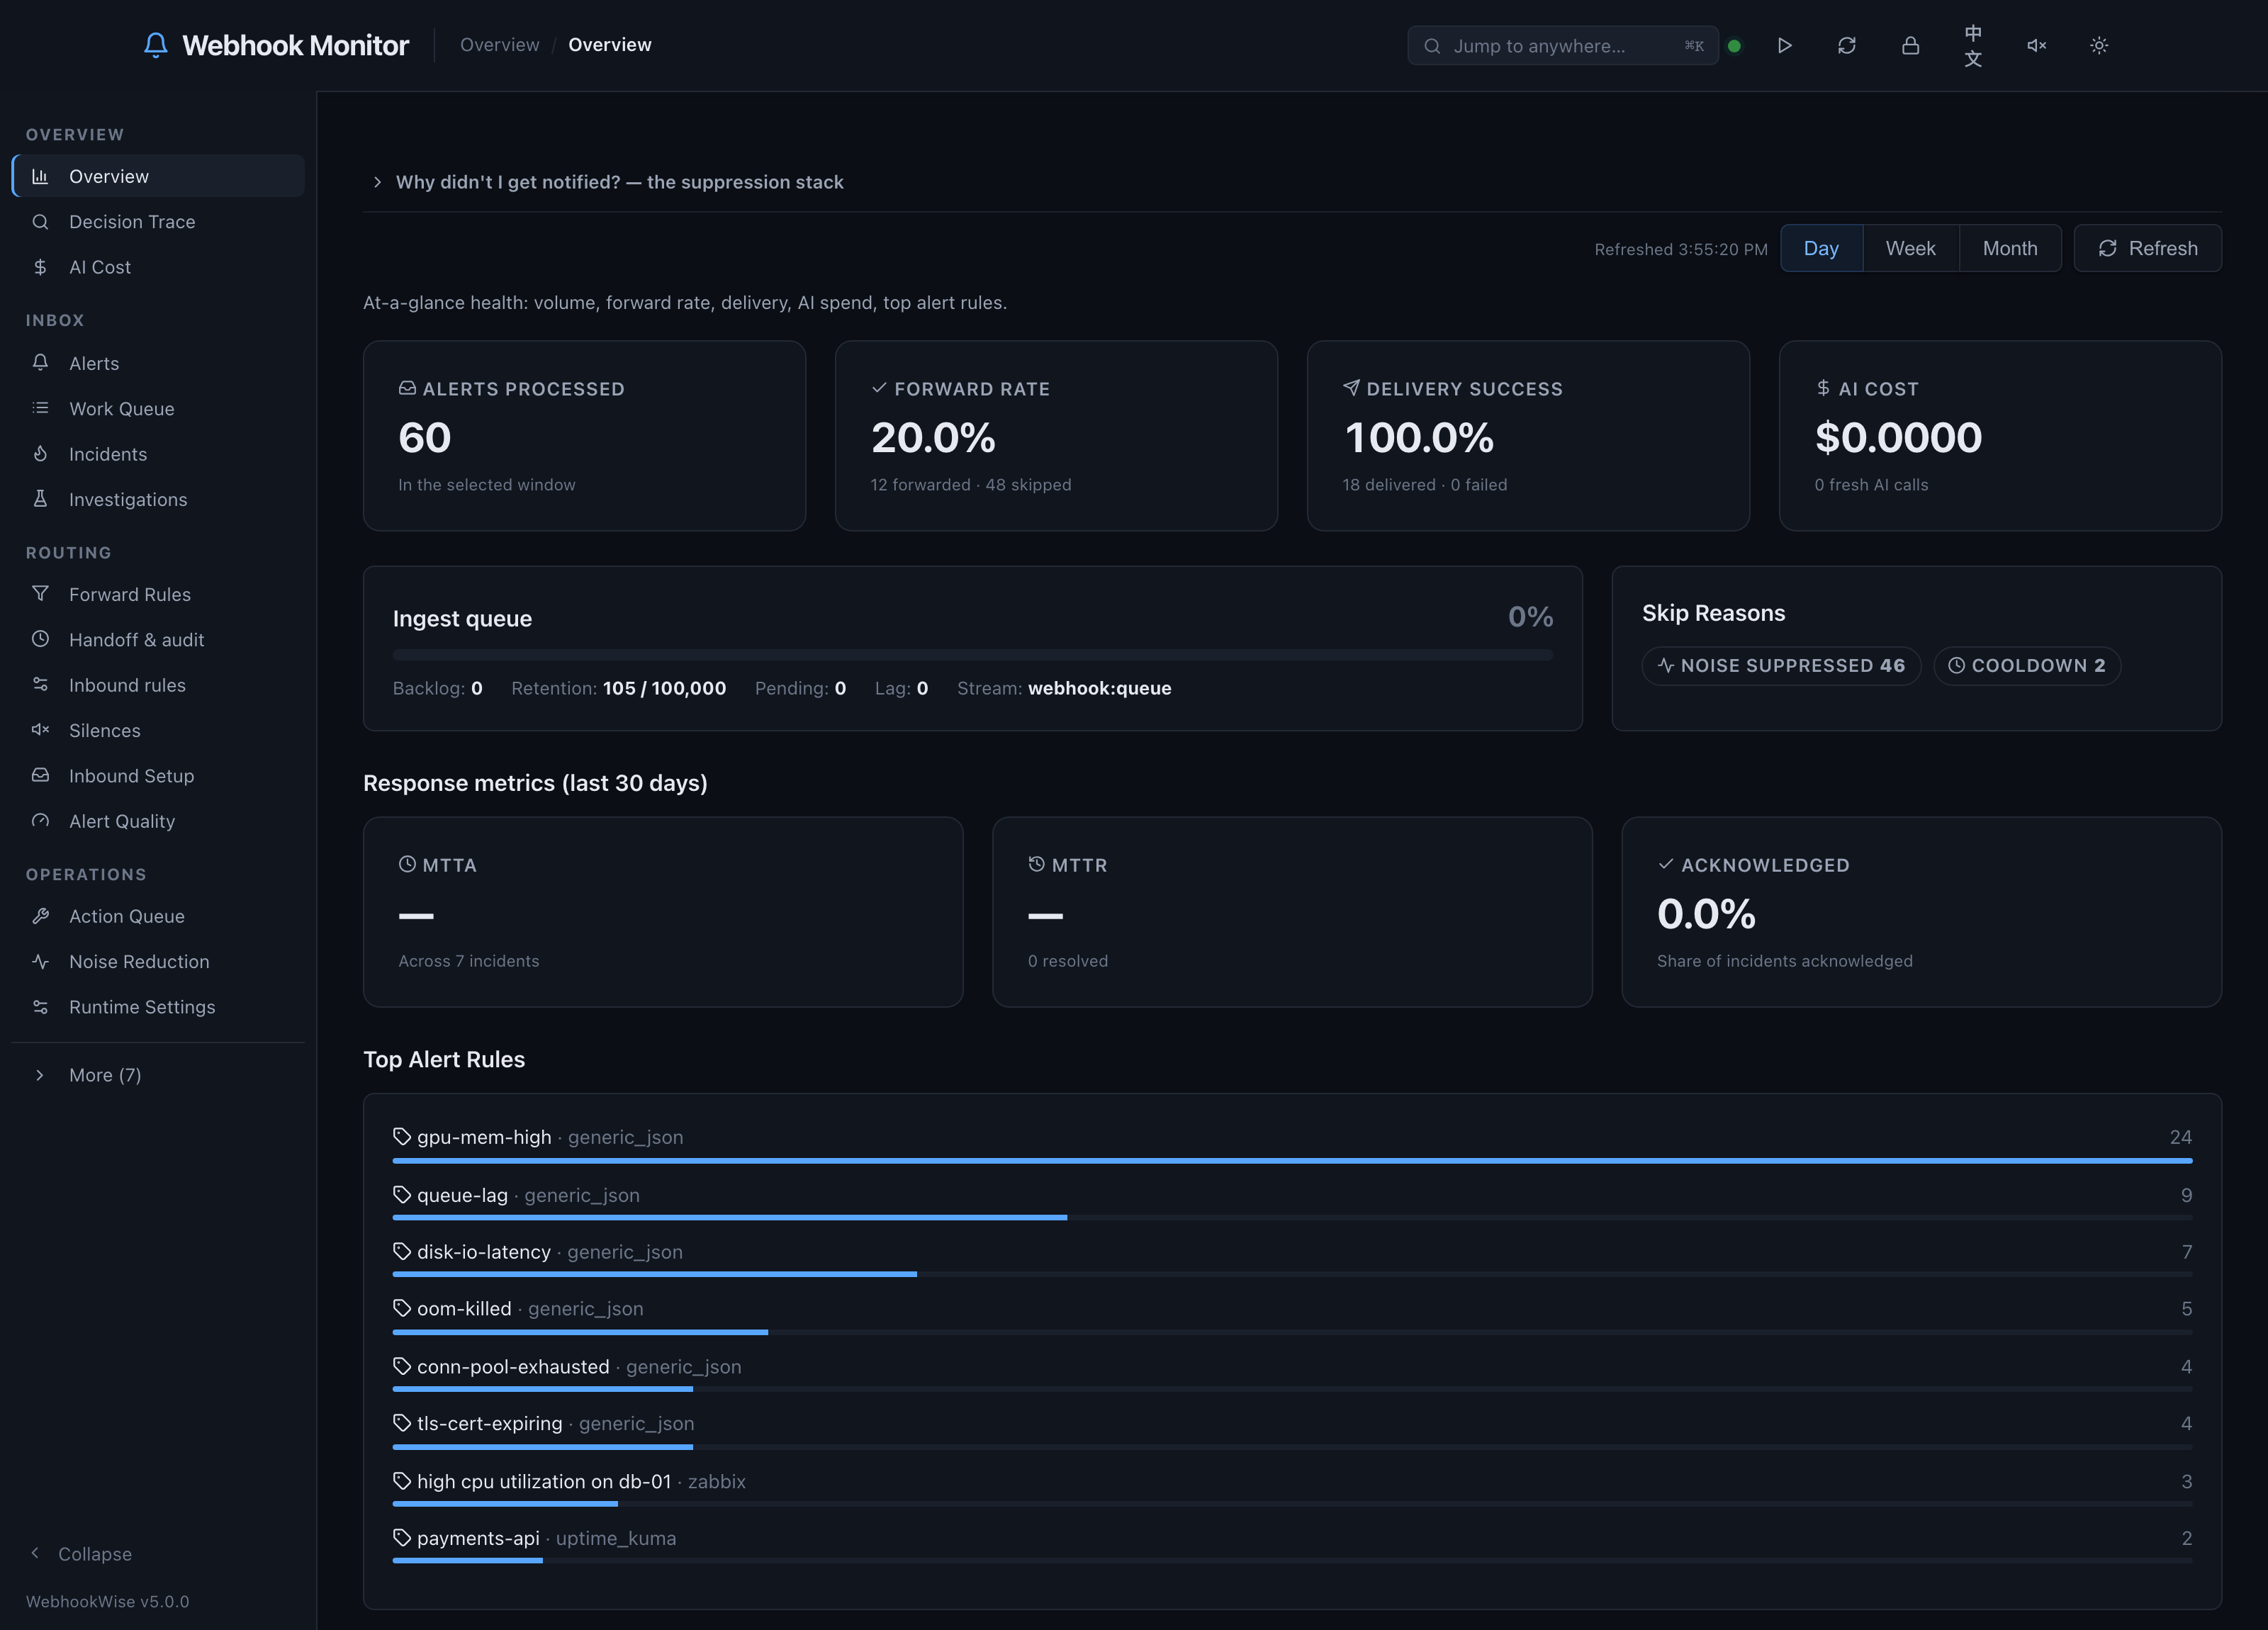Click the Alerts bell icon in the sidebar
Viewport: 2268px width, 1630px height.
pyautogui.click(x=40, y=362)
